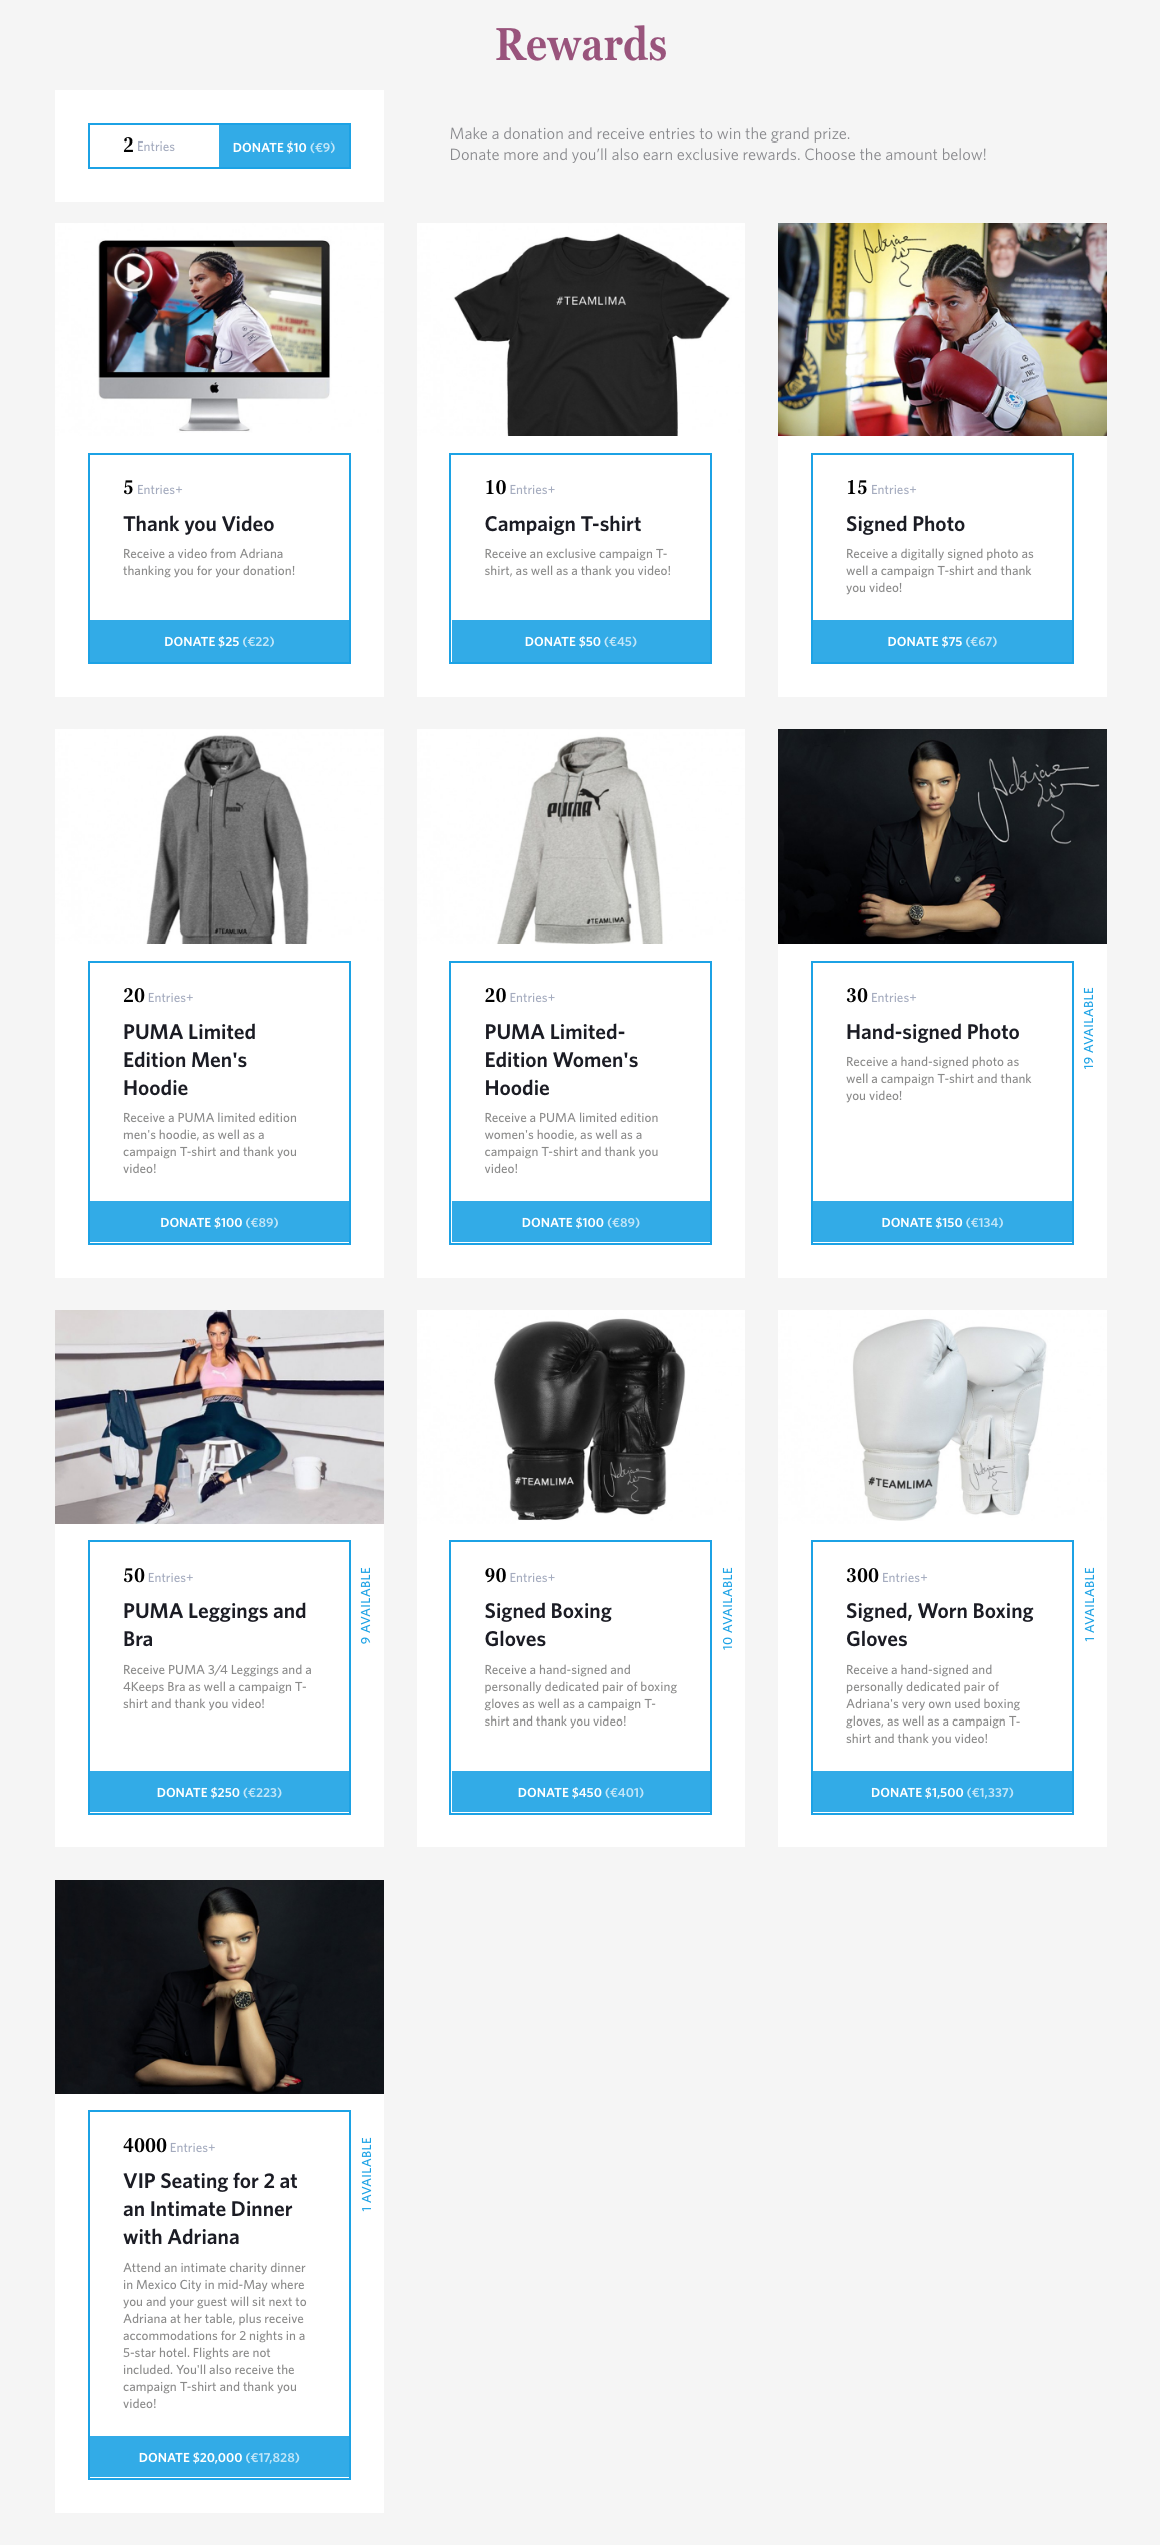Open the white worn boxing gloves image
This screenshot has width=1160, height=2545.
[942, 1417]
